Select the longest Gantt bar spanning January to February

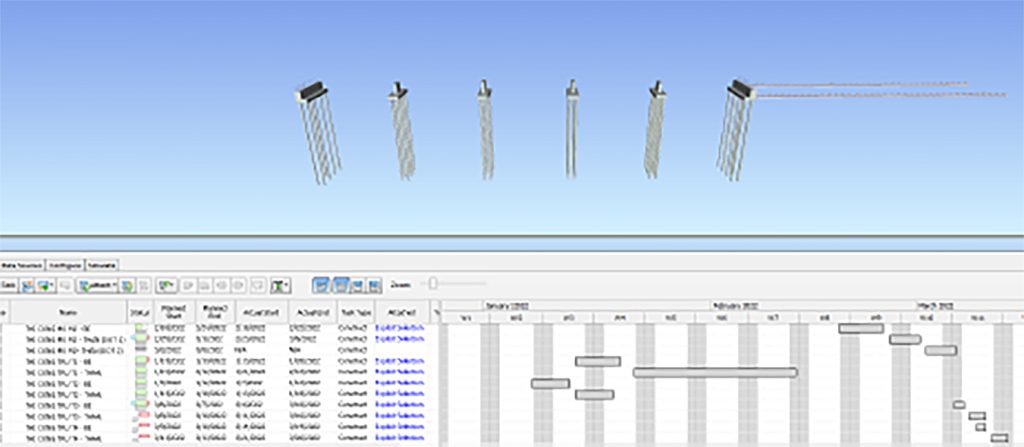point(715,372)
